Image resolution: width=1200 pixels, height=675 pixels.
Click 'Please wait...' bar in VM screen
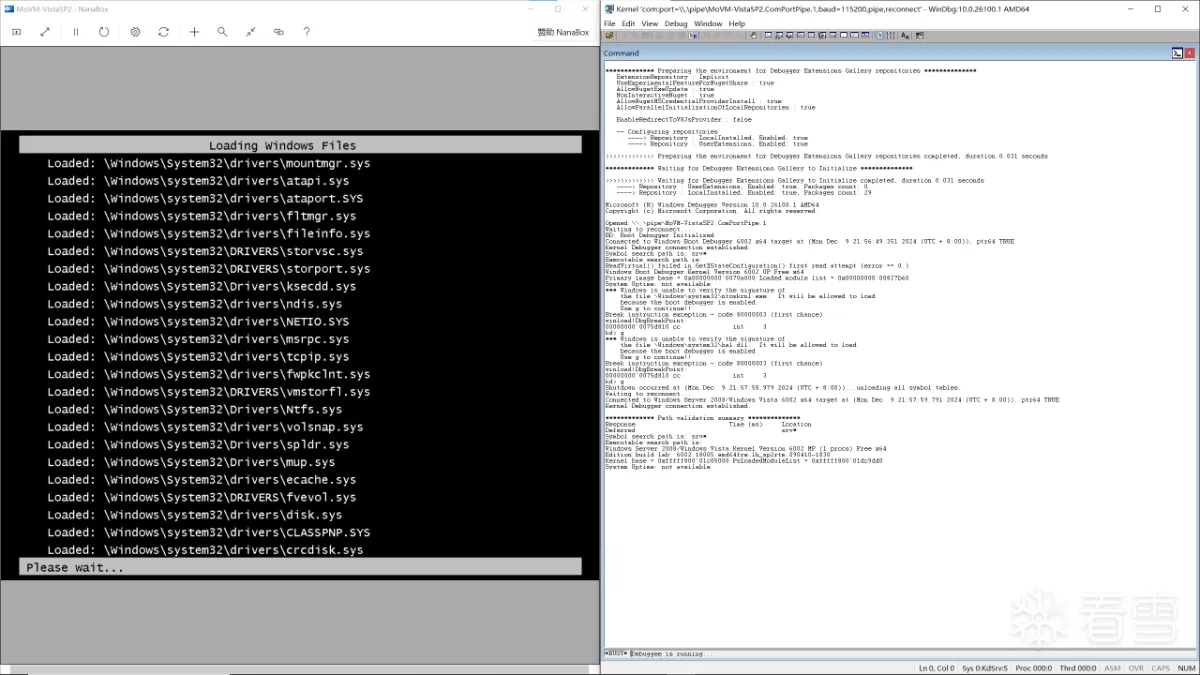click(300, 567)
